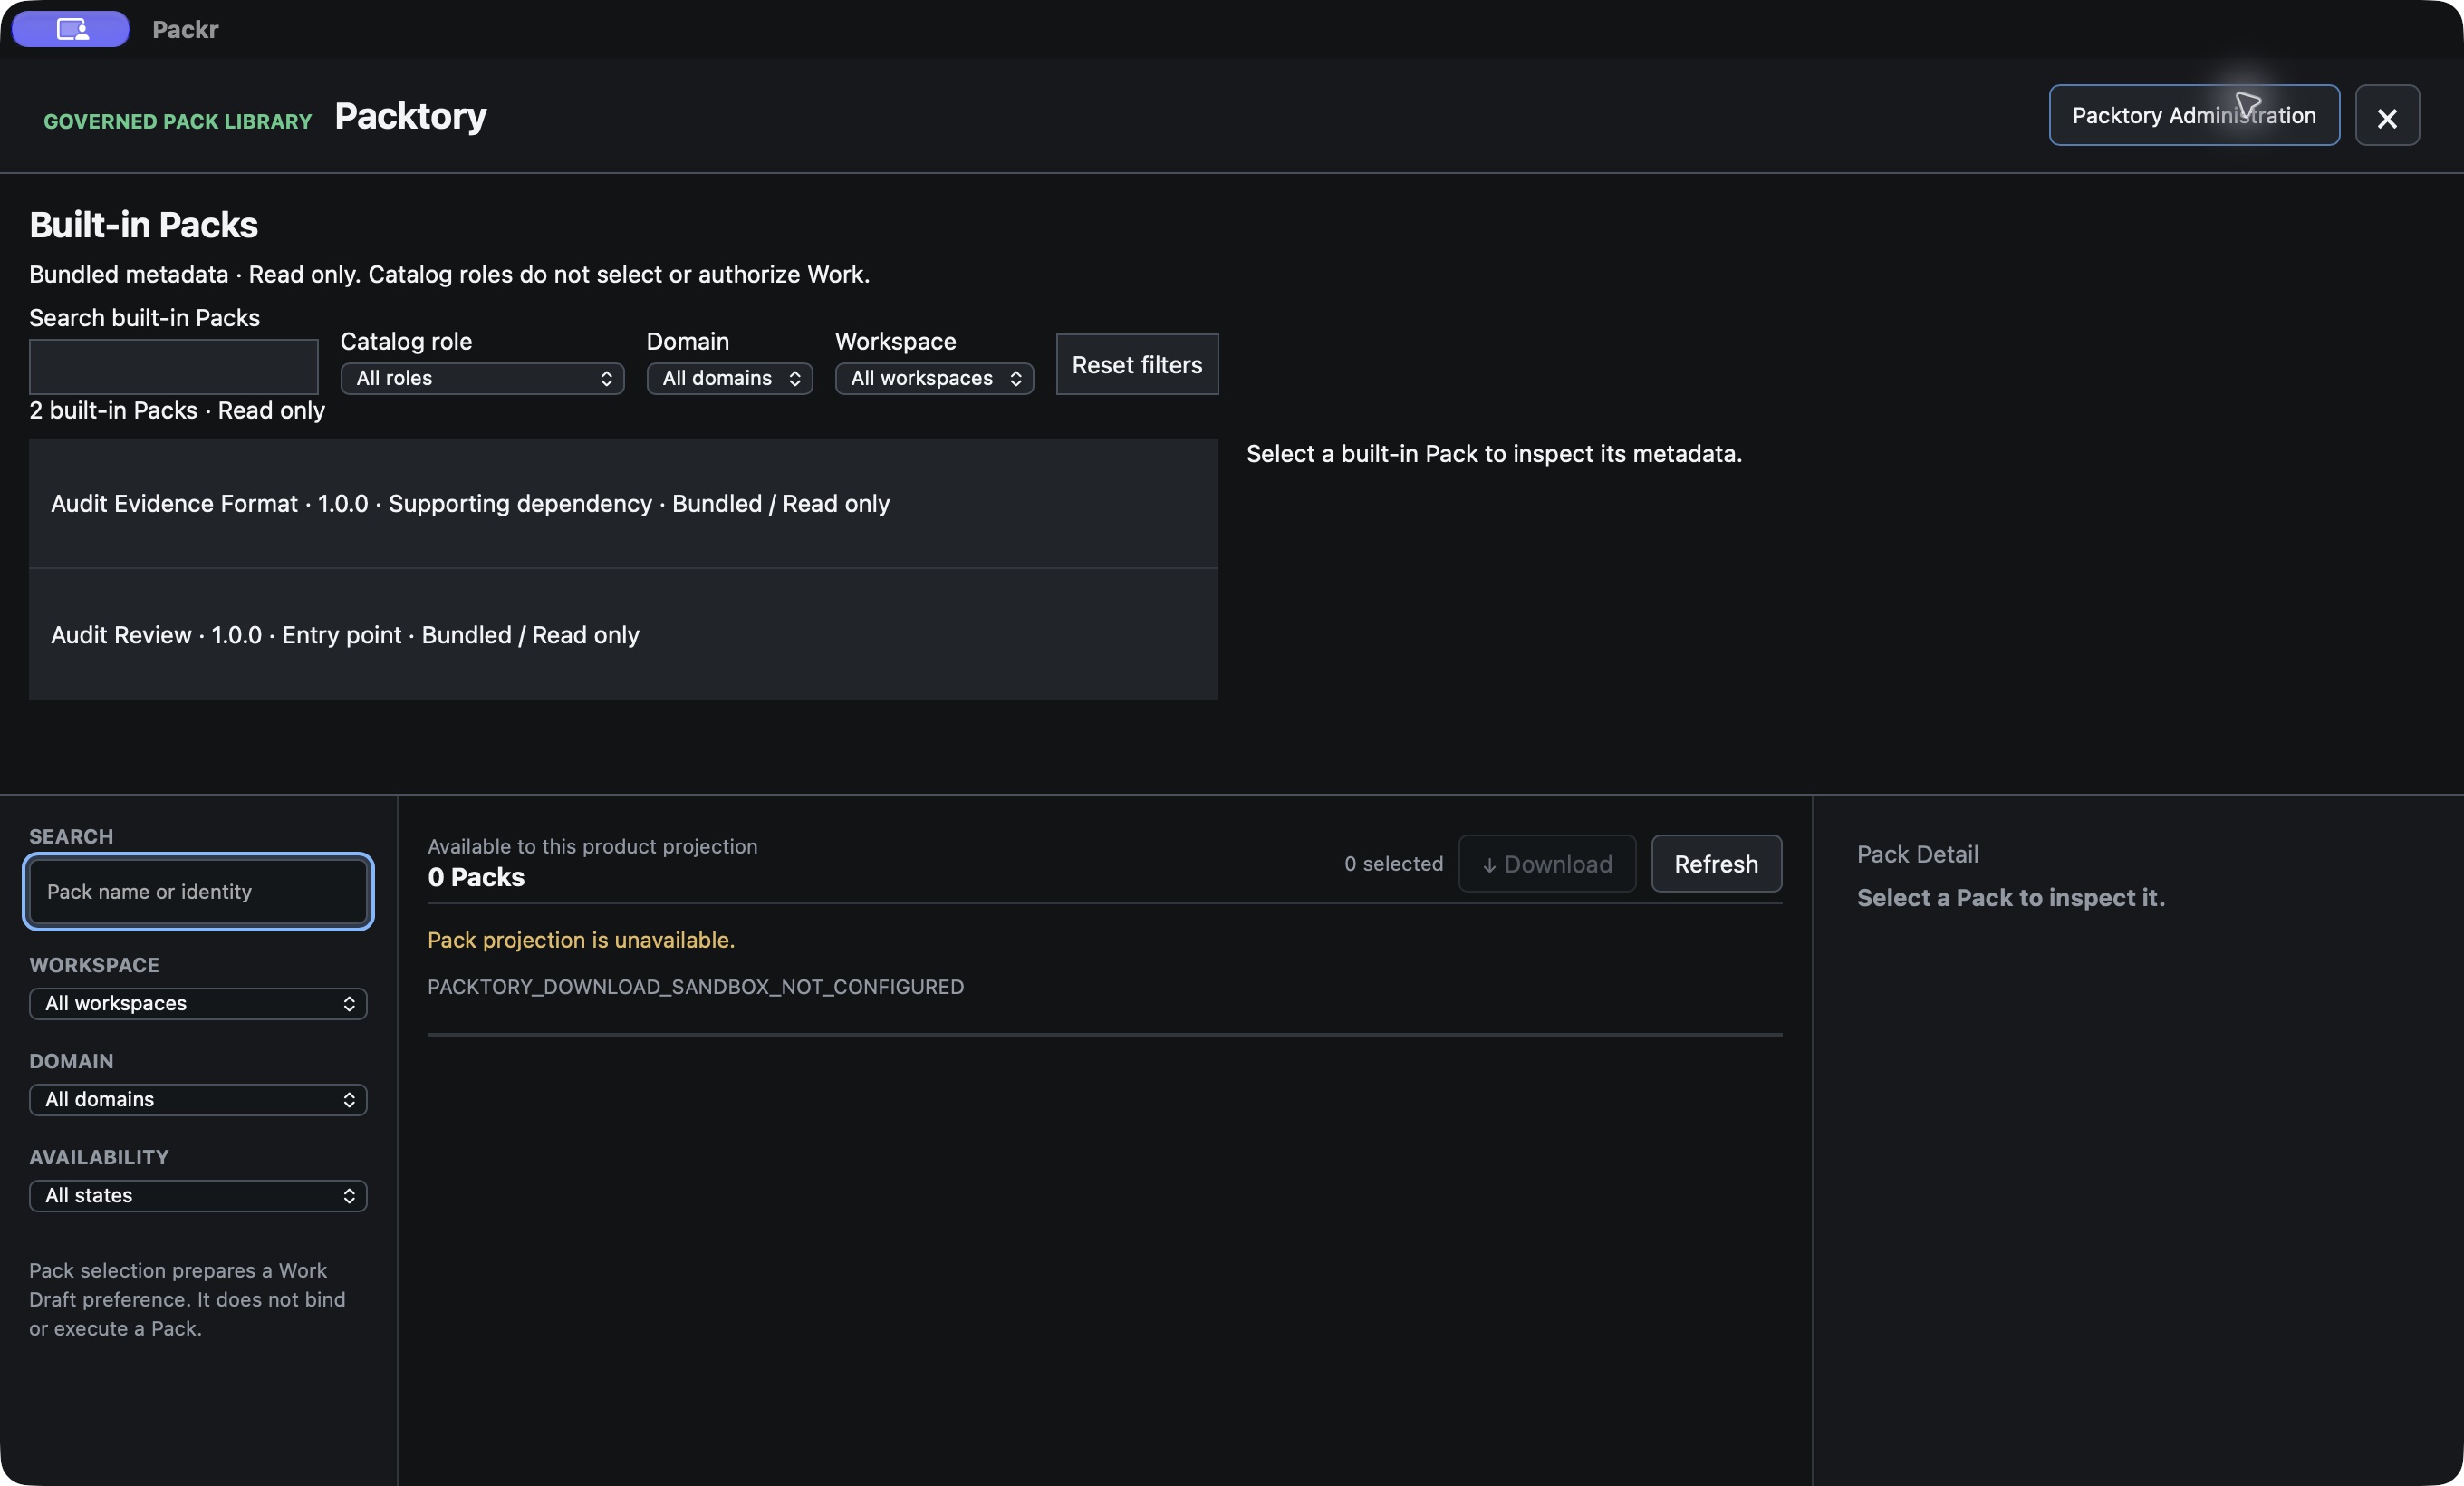Expand the sidebar DOMAIN dropdown

[198, 1100]
